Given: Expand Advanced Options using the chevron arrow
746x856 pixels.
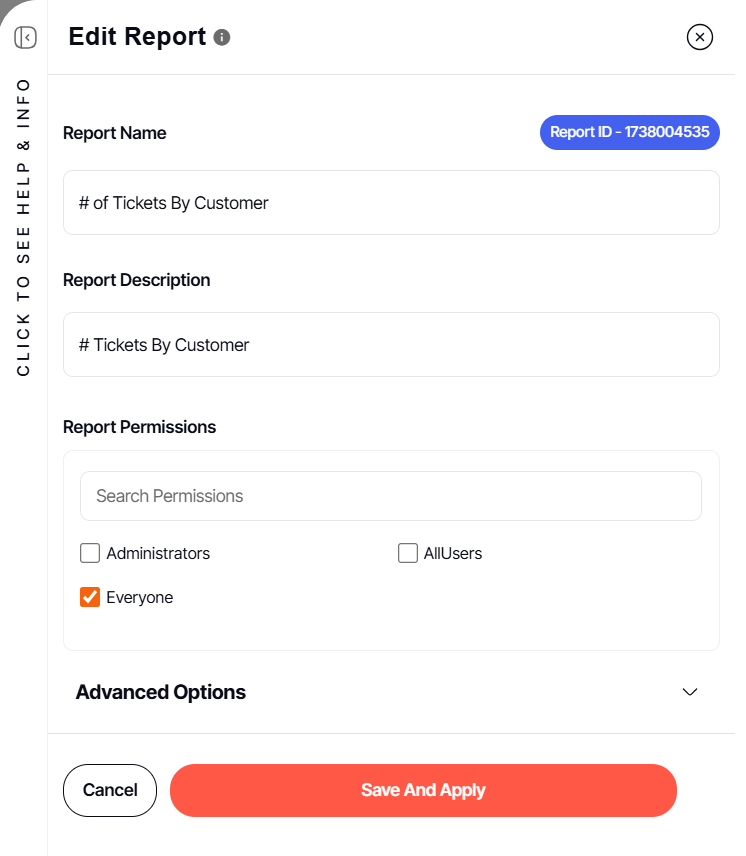Looking at the screenshot, I should (689, 692).
